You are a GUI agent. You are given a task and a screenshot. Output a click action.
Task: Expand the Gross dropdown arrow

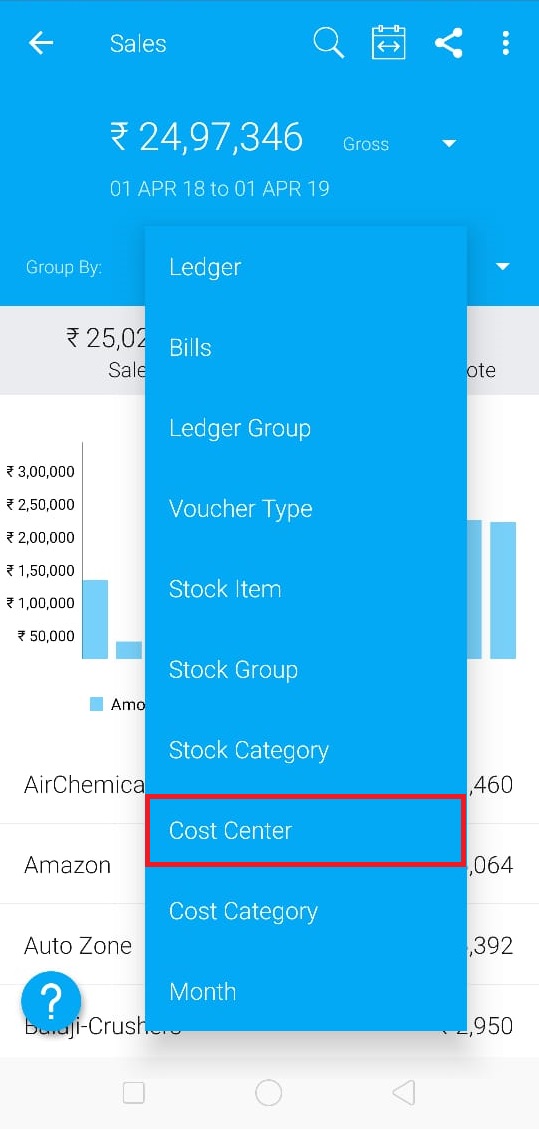tap(449, 144)
